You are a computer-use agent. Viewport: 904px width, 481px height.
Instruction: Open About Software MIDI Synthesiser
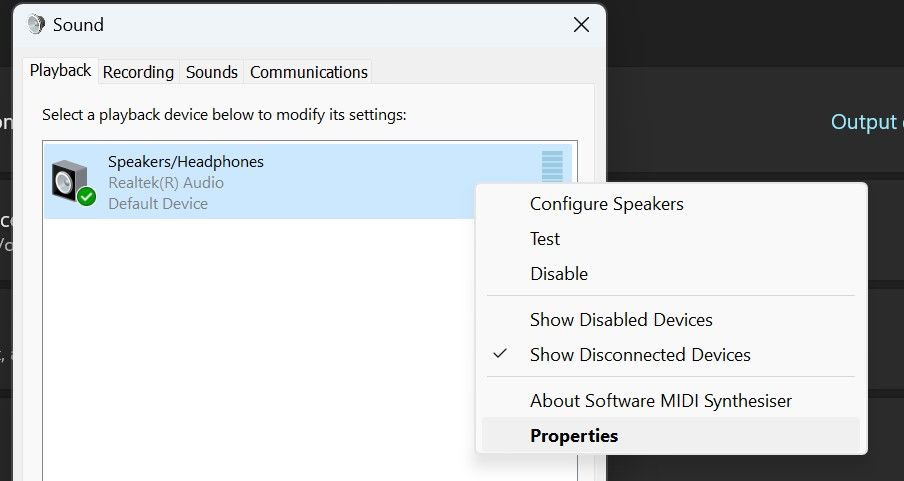(x=661, y=401)
